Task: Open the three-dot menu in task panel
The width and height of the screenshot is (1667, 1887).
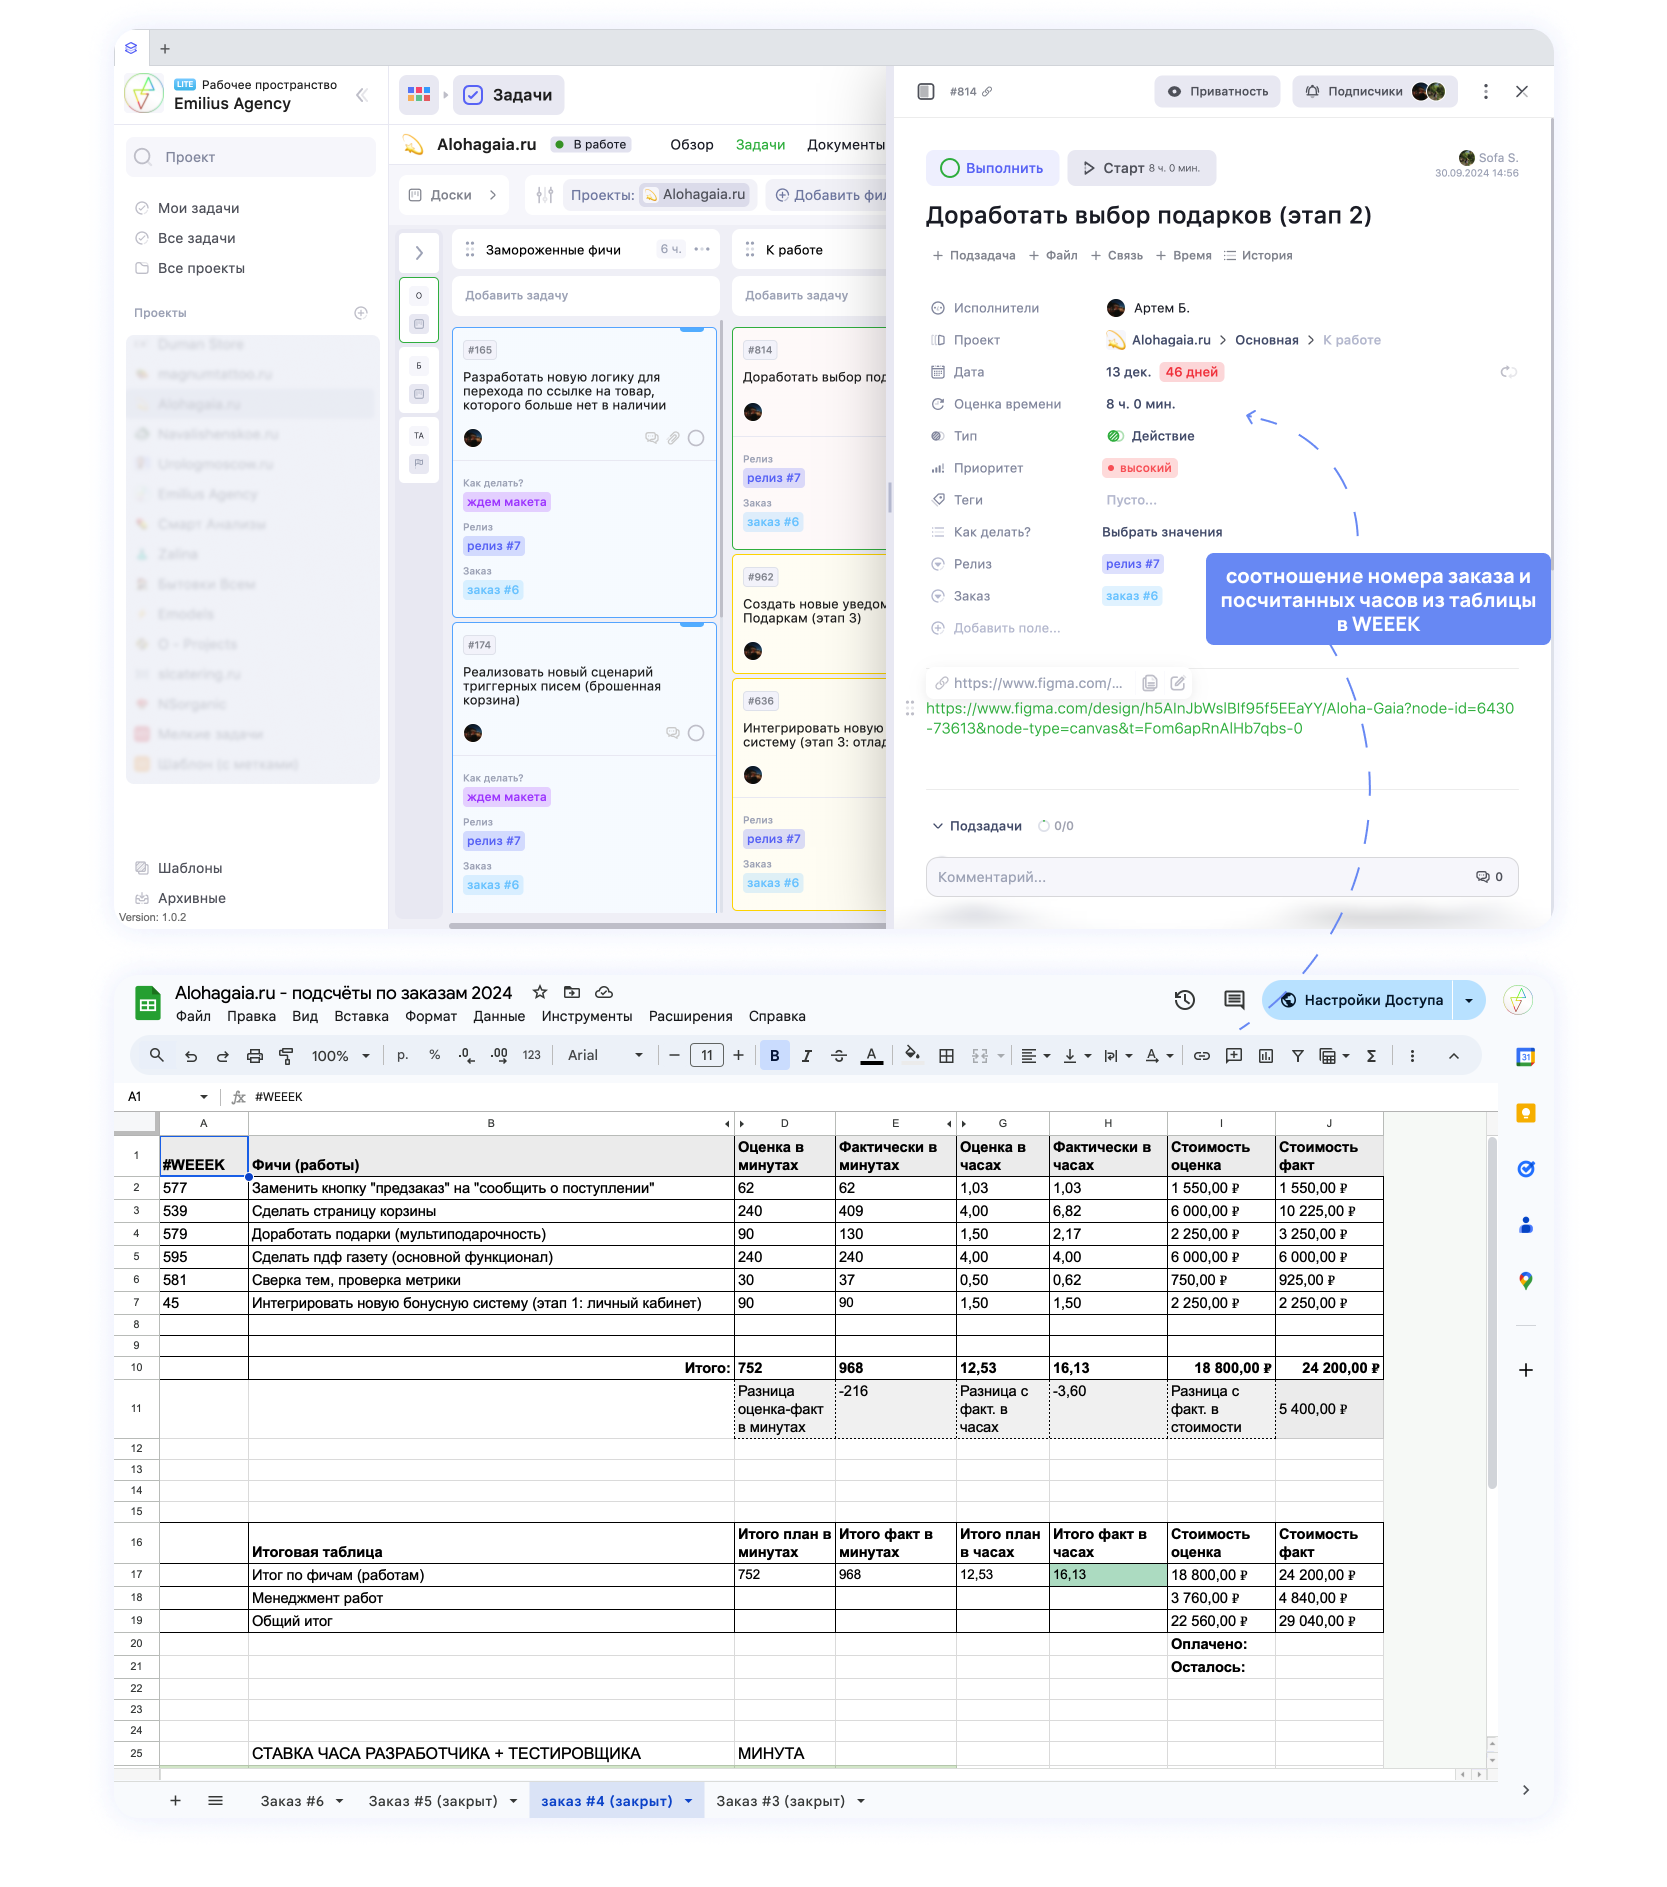Action: [1486, 92]
